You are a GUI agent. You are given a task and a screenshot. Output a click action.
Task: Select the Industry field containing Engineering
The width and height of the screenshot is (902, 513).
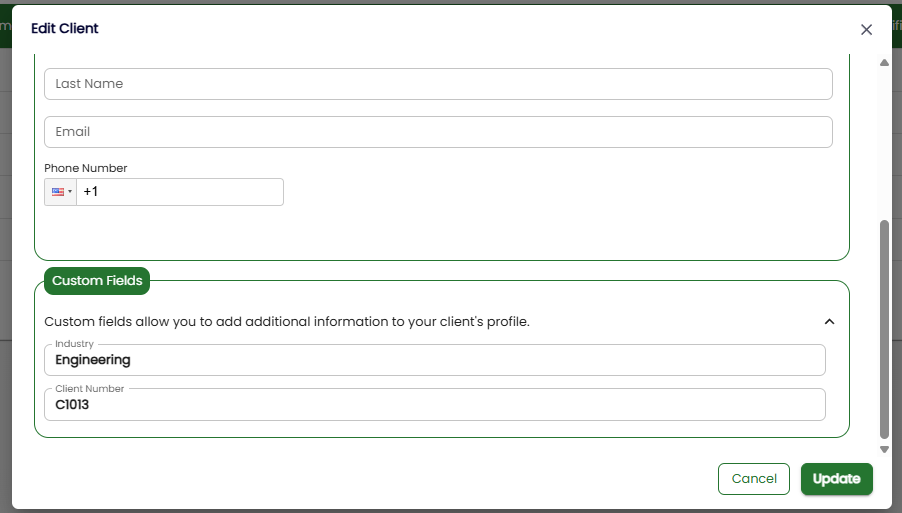point(435,361)
